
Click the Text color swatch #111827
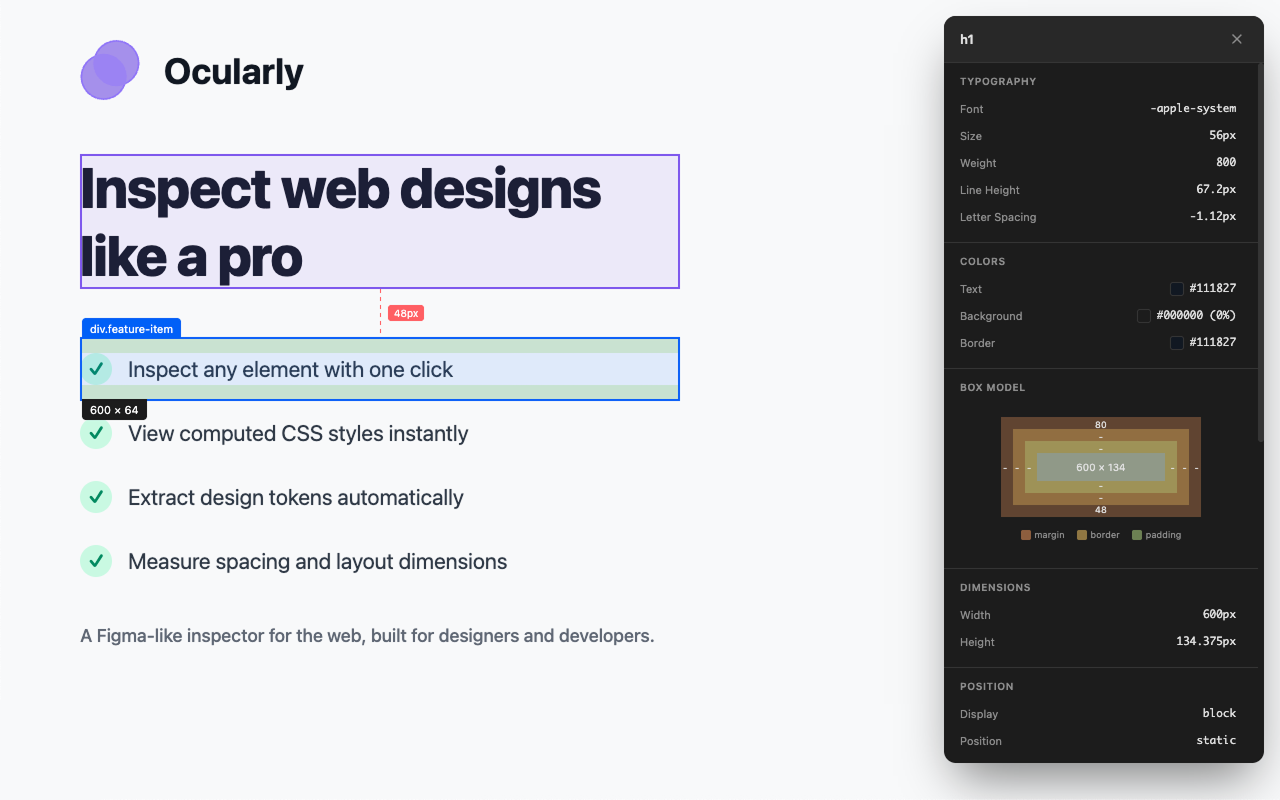click(1176, 289)
